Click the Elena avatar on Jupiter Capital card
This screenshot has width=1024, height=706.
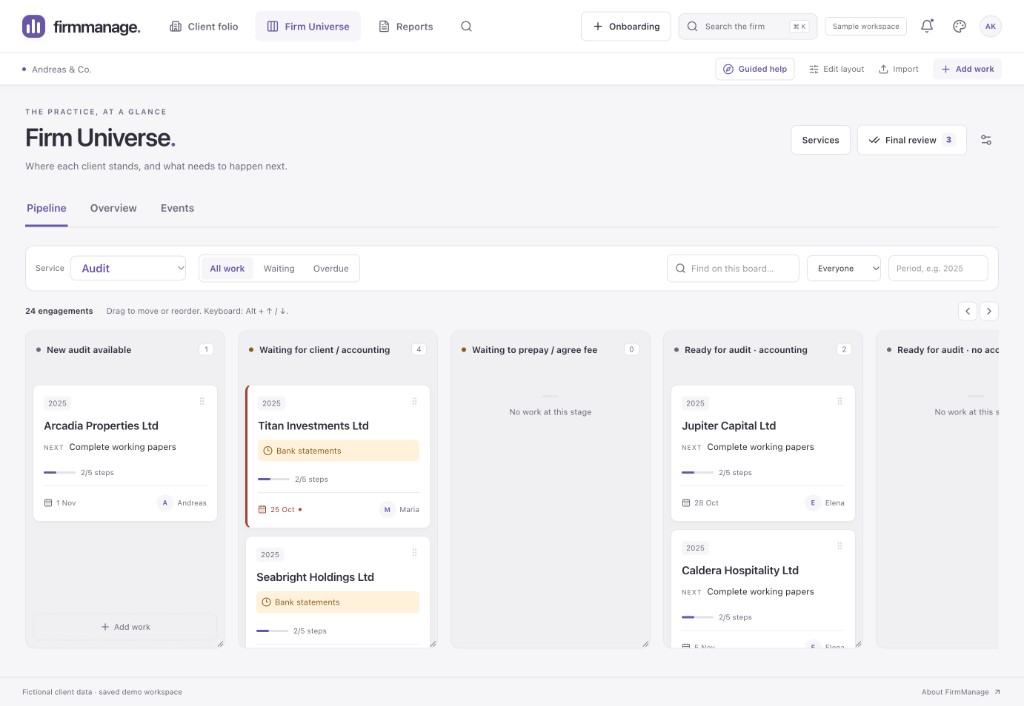pyautogui.click(x=812, y=503)
